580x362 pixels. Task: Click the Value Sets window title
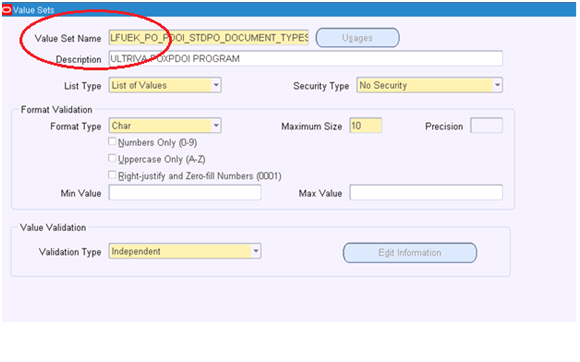click(x=33, y=10)
